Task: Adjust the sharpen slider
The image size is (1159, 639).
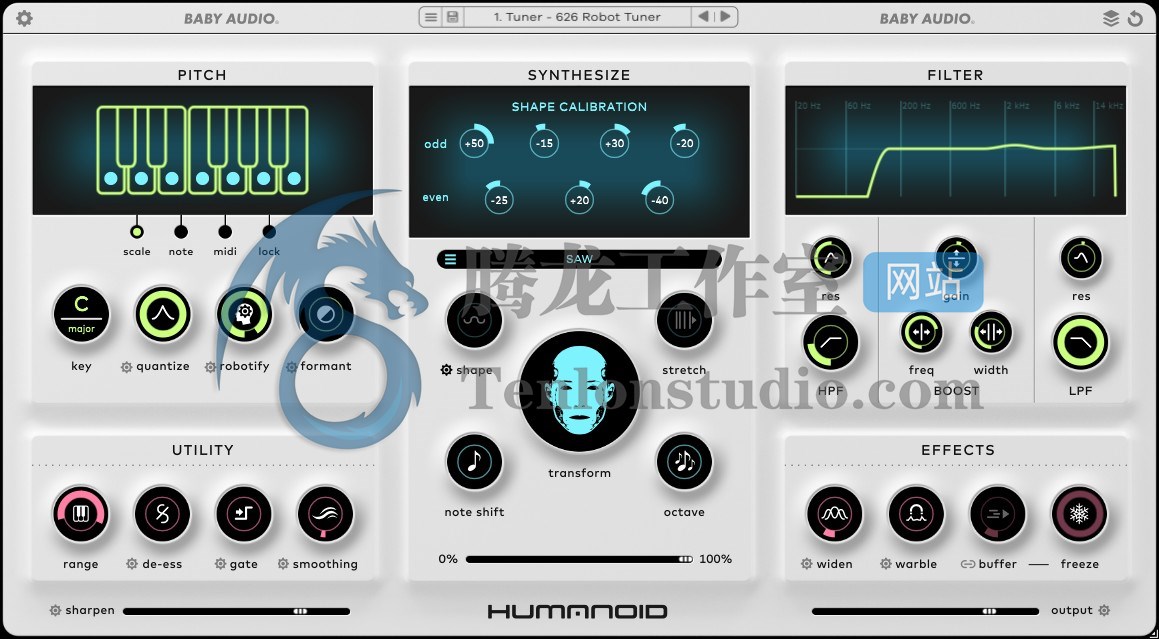Action: [x=237, y=612]
